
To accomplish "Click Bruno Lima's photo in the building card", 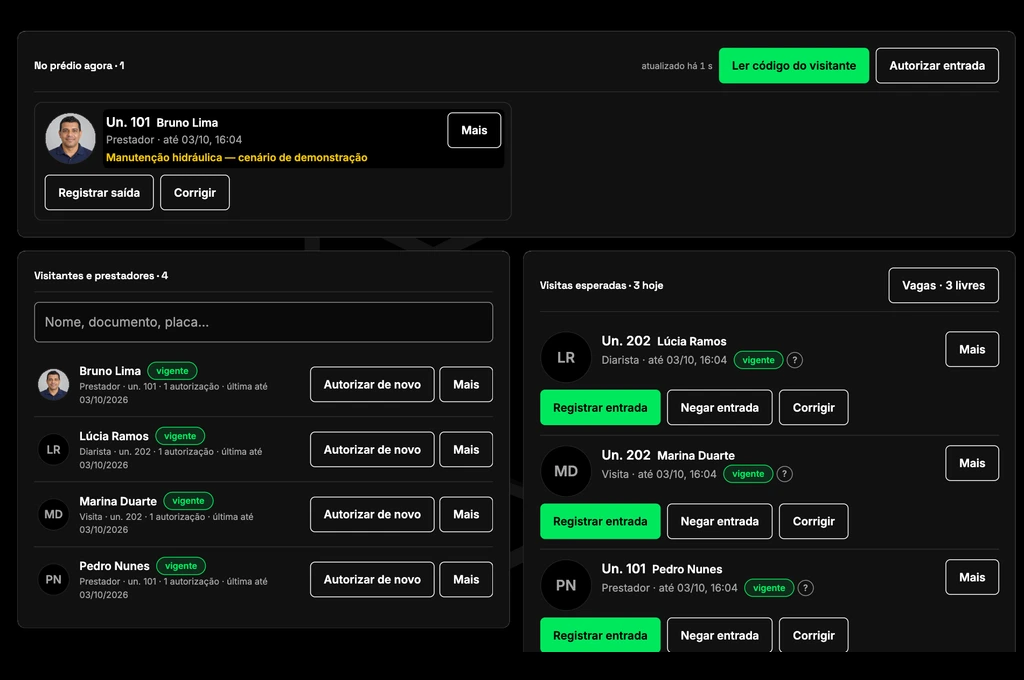I will click(70, 138).
